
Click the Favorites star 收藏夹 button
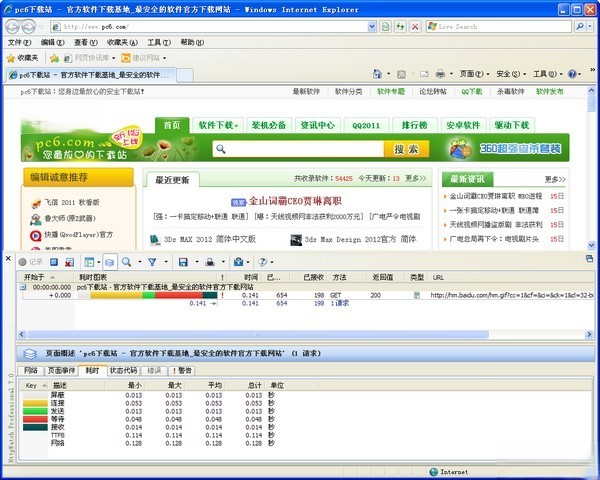point(23,58)
